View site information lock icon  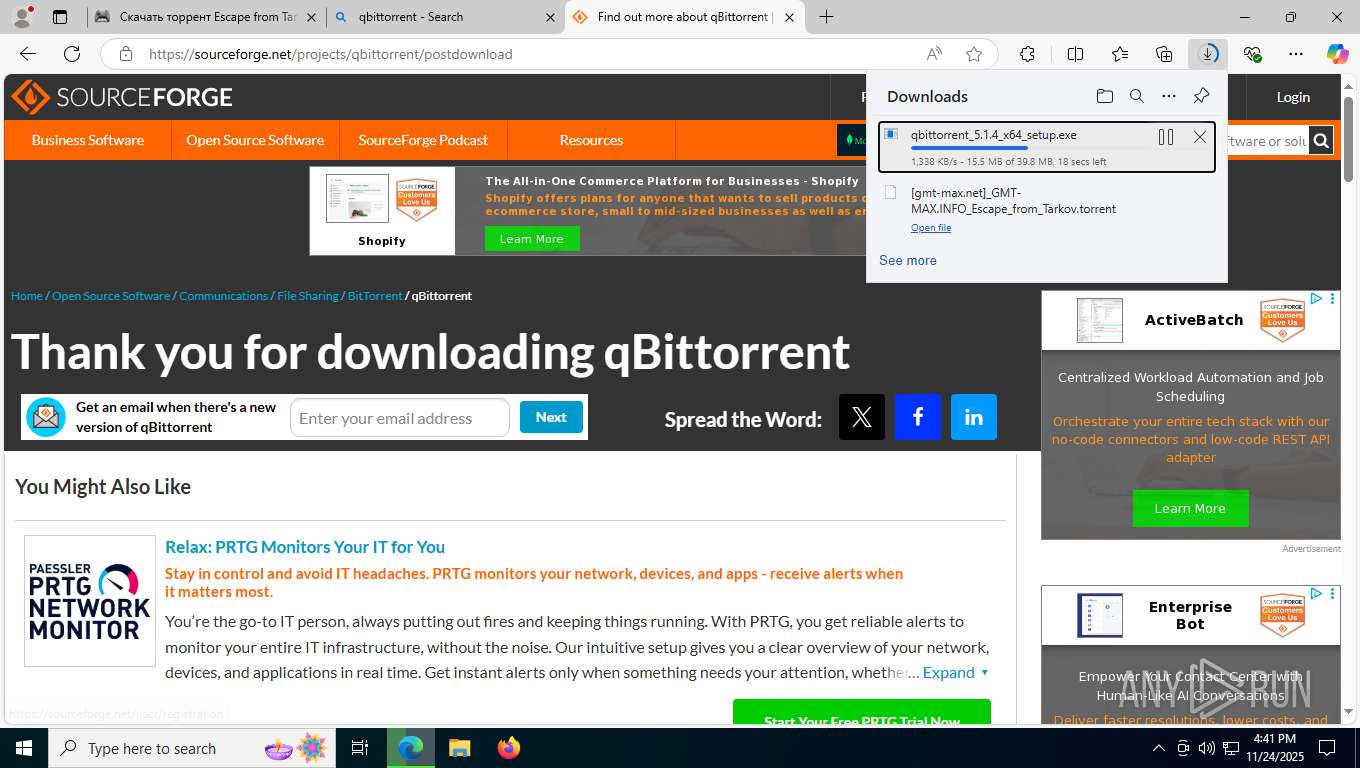point(125,54)
